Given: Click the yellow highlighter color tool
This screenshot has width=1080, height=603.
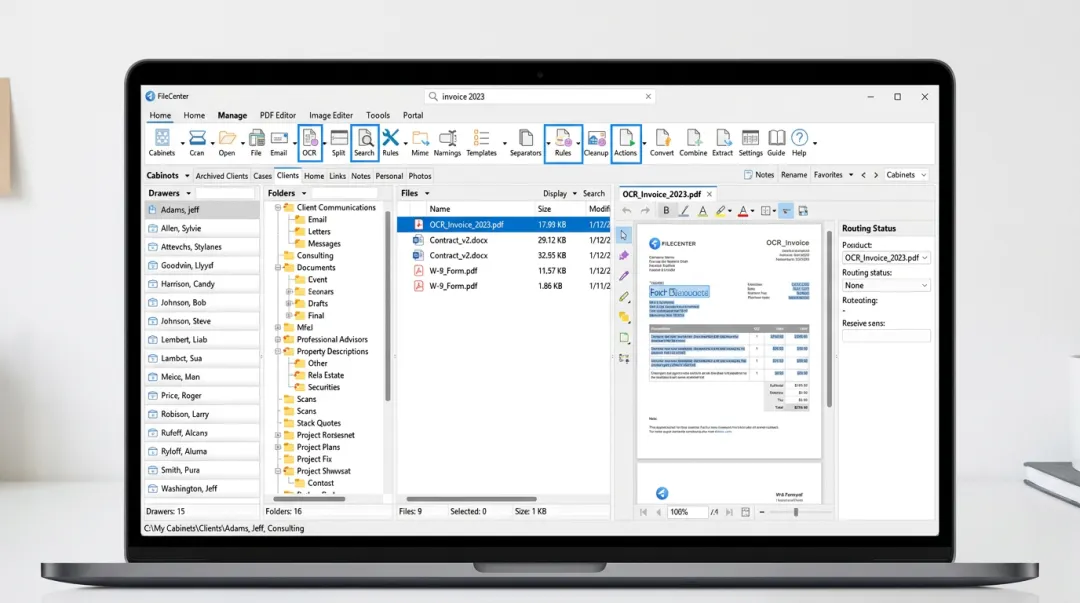Looking at the screenshot, I should (720, 211).
